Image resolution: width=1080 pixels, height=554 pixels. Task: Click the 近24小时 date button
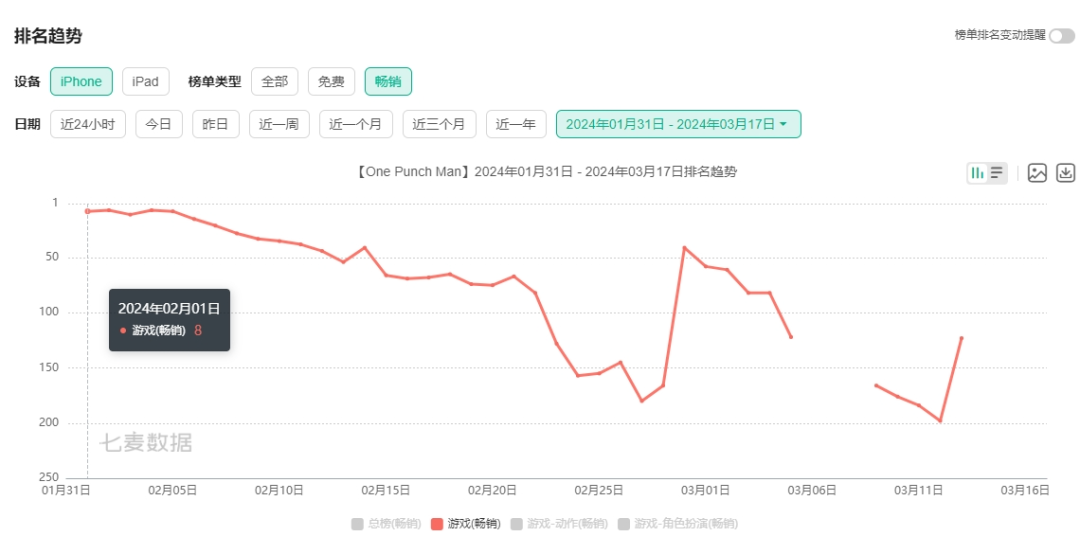tap(88, 125)
